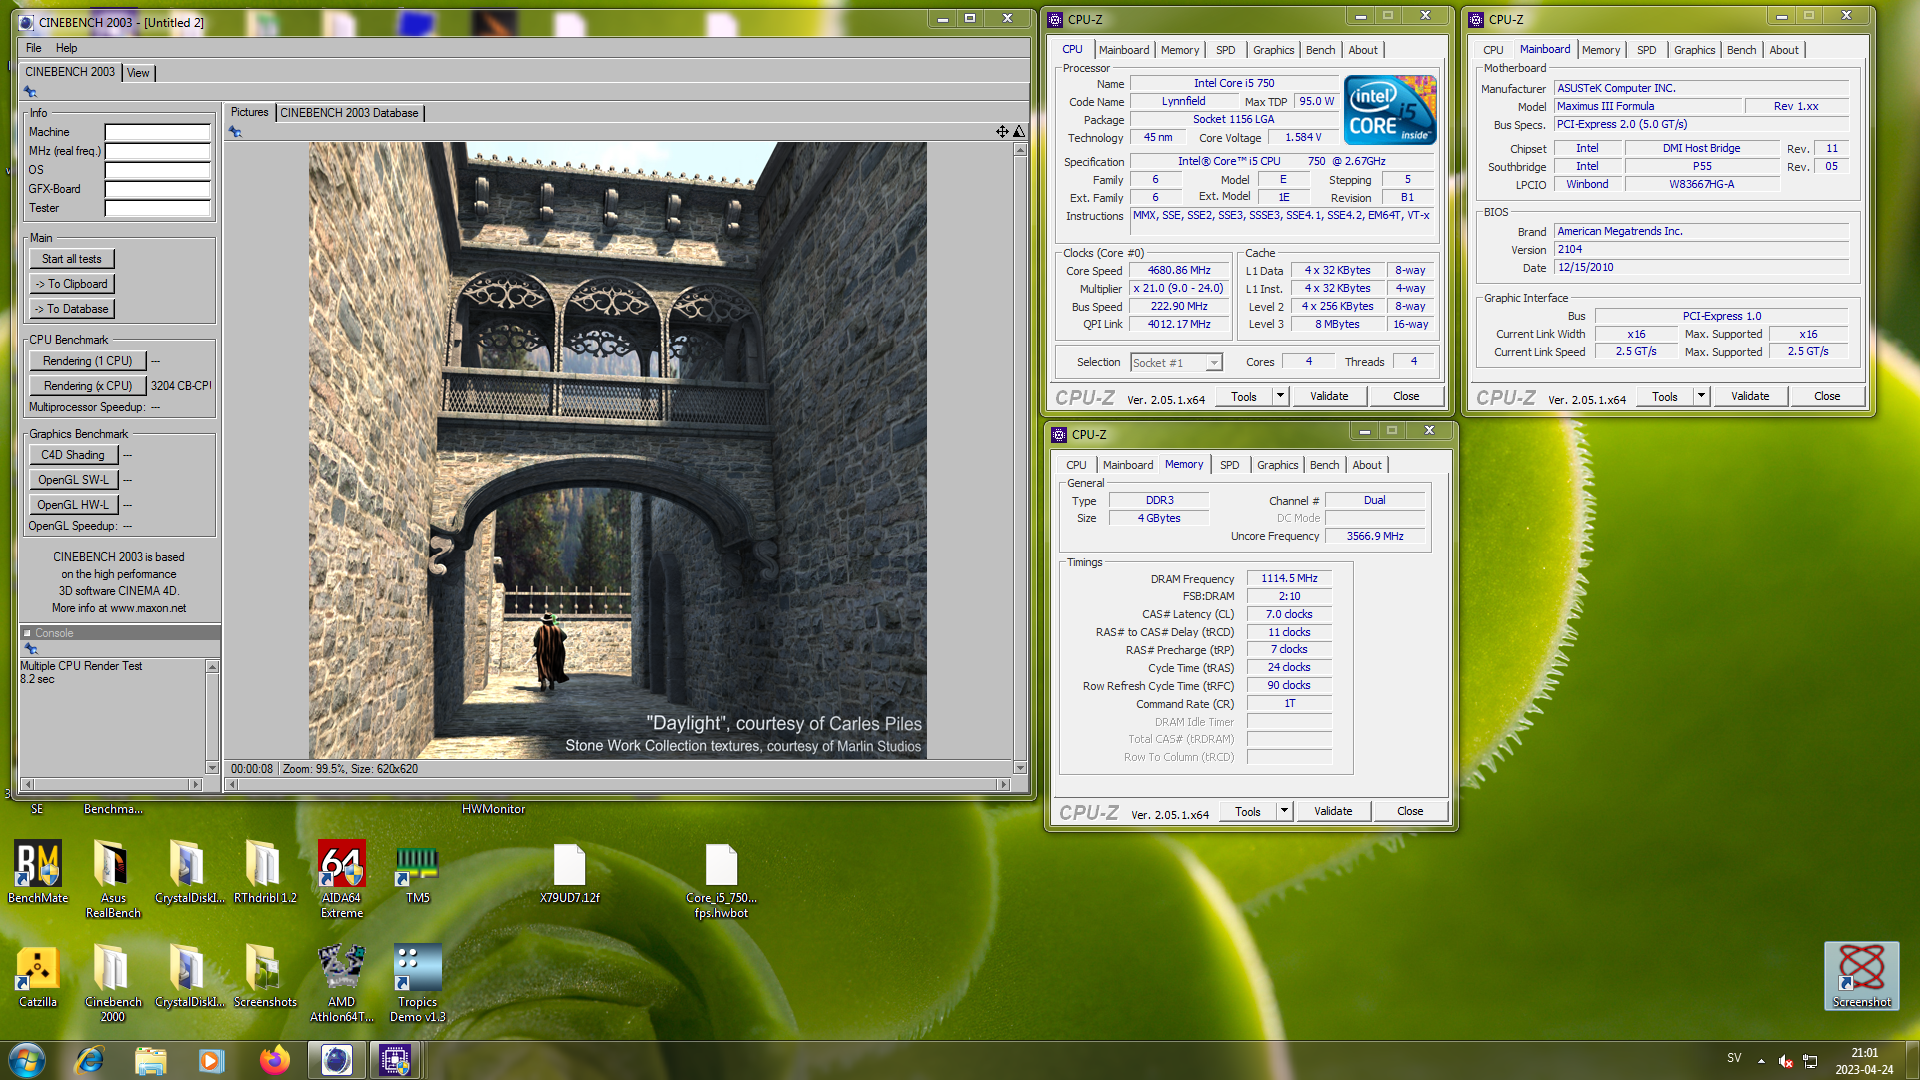Expand the Socket #1 selection combo box
The image size is (1920, 1080).
click(x=1214, y=363)
